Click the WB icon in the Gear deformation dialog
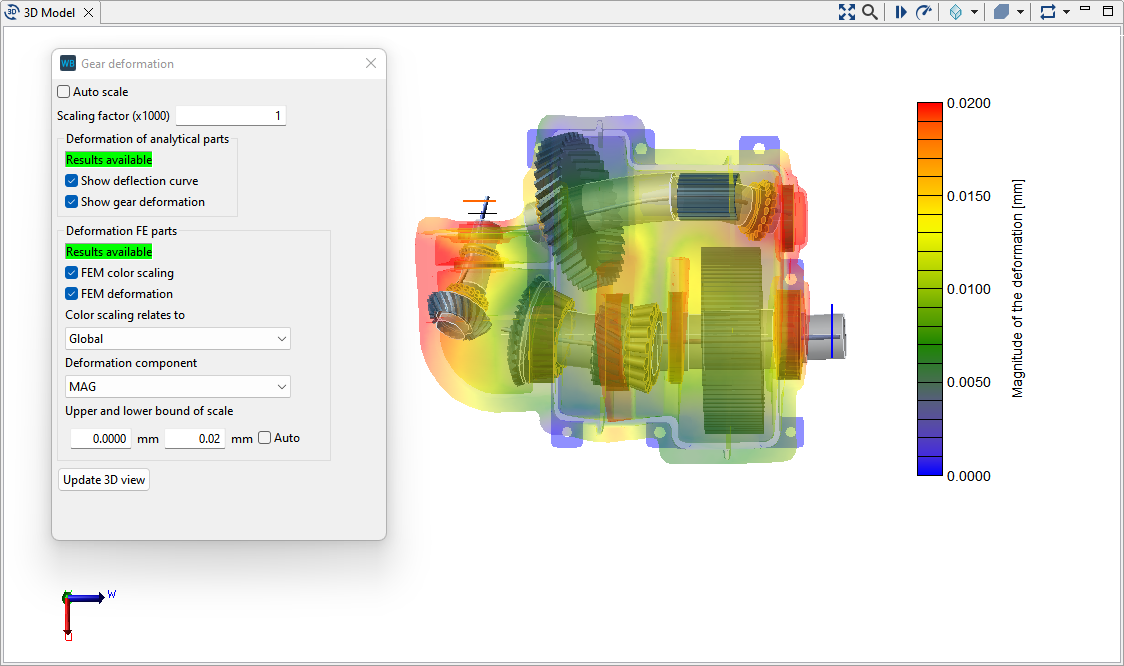Screen dimensions: 1124x666 click(66, 62)
